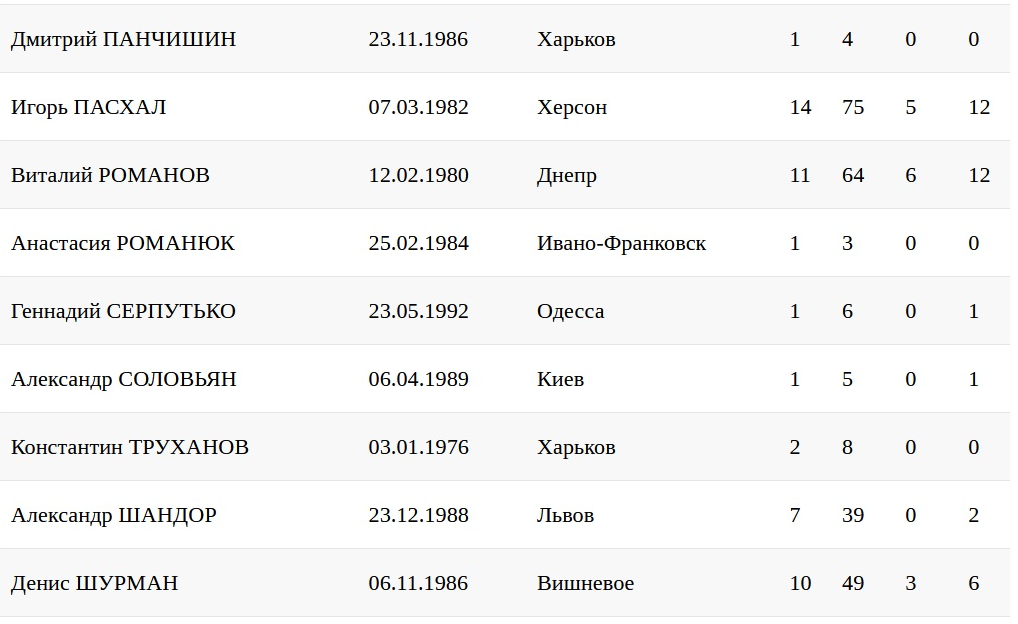Select the date 03.01.1976
This screenshot has height=624, width=1018.
point(418,448)
